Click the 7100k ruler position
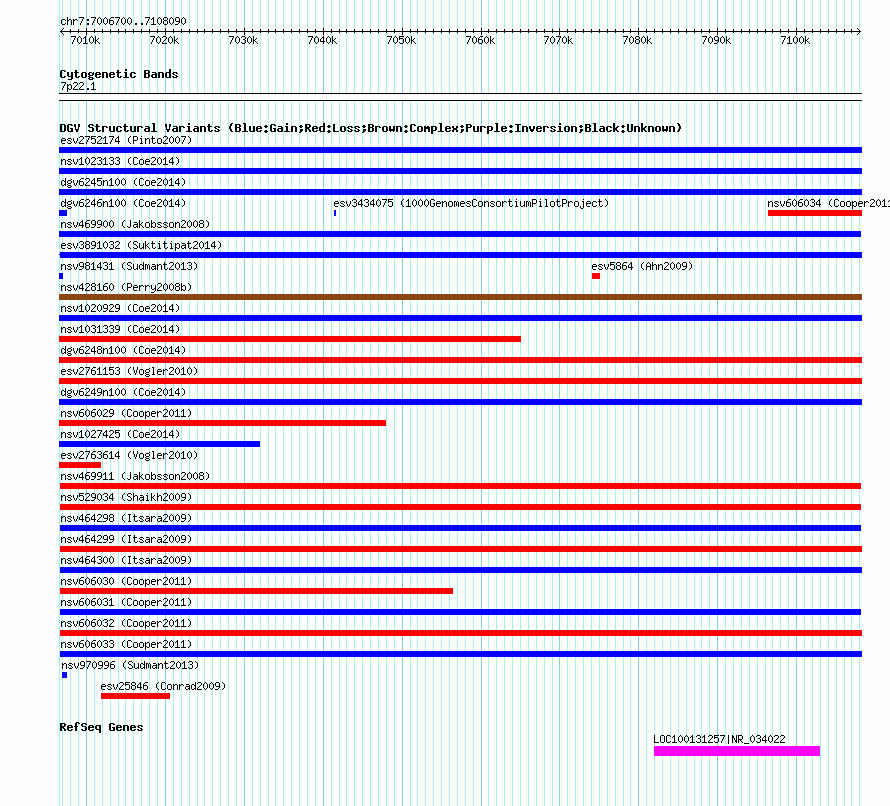Viewport: 890px width, 806px height. [x=795, y=40]
